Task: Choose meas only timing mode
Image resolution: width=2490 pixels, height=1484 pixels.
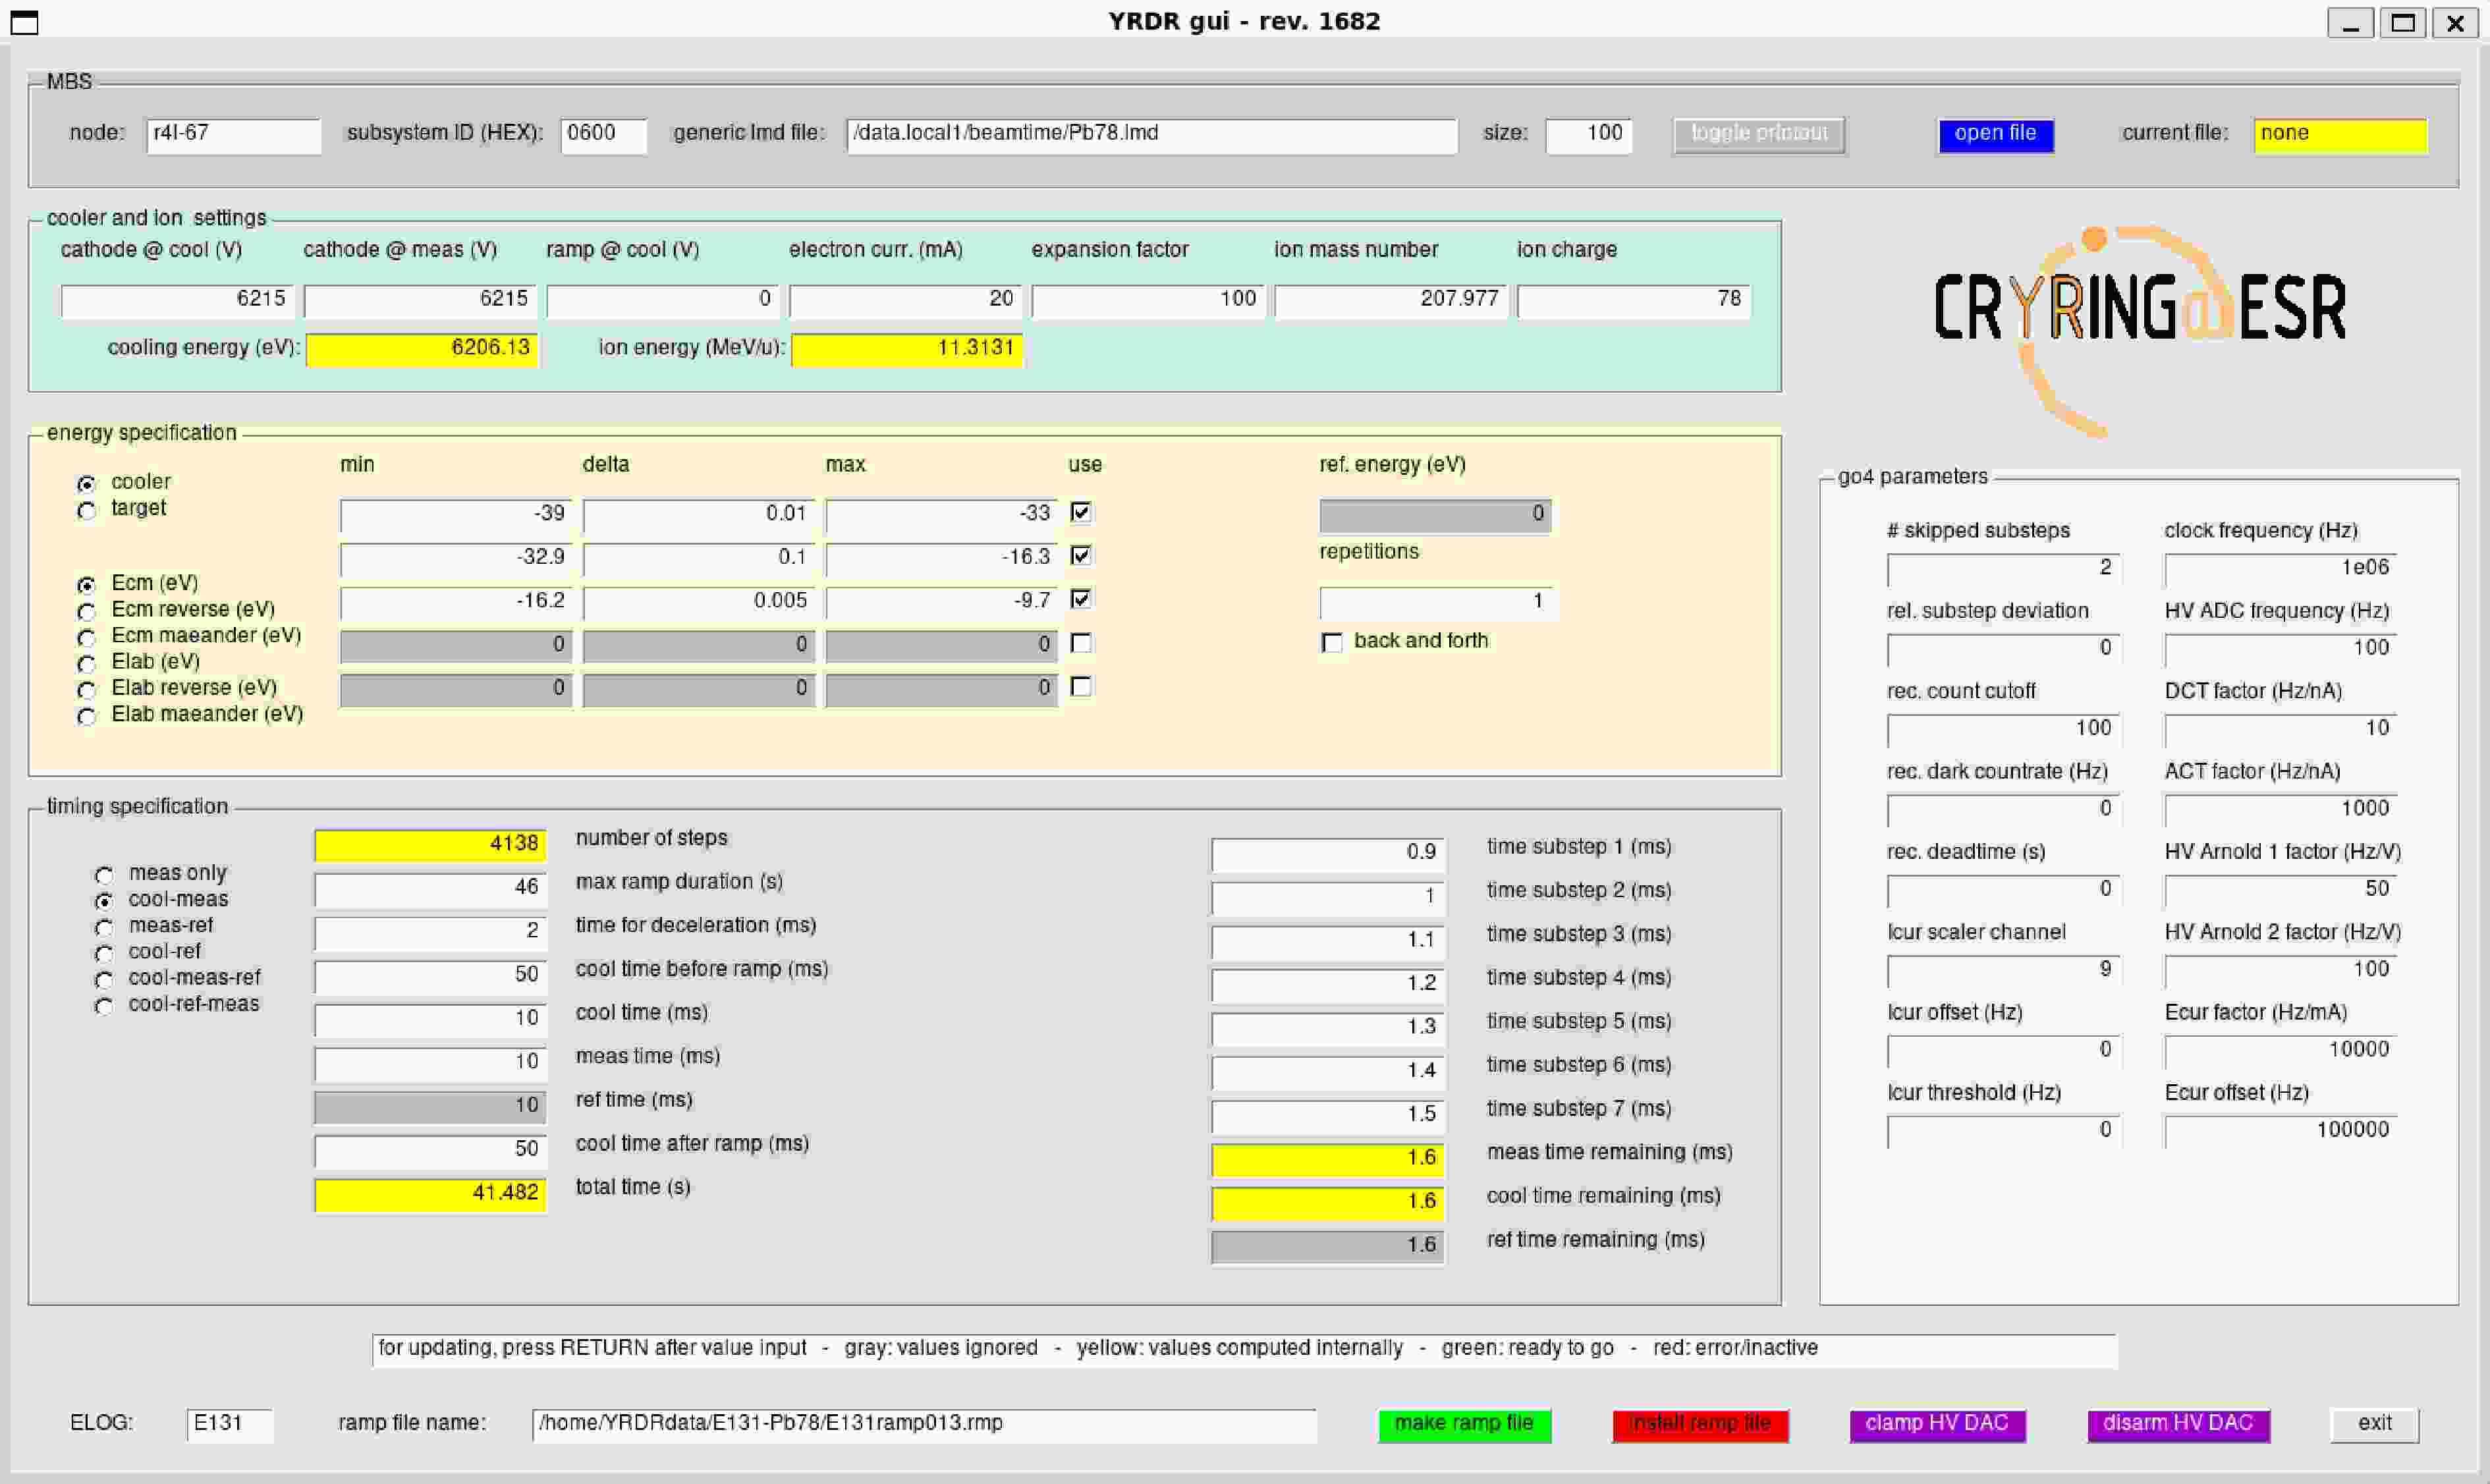Action: tap(104, 875)
